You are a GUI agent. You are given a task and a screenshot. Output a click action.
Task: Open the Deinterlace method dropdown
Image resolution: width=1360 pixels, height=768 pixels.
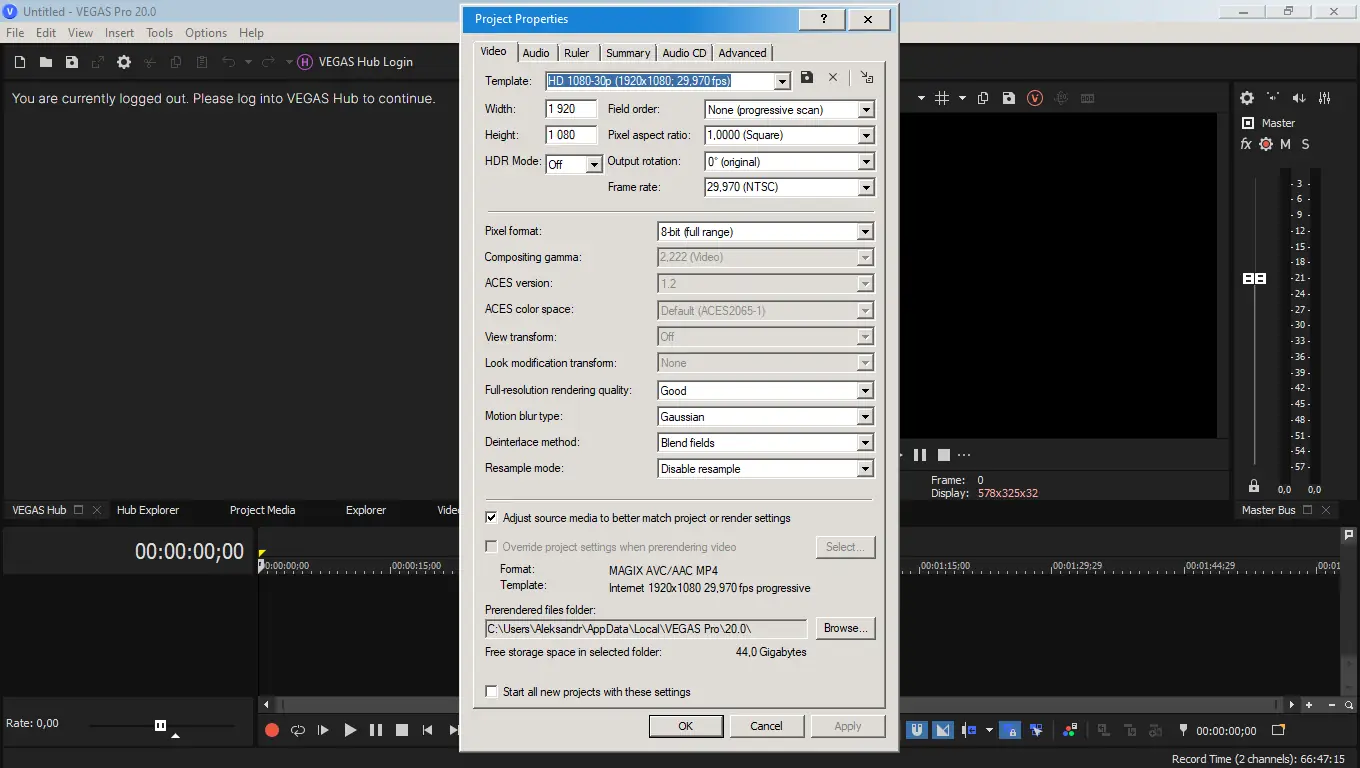pos(866,443)
